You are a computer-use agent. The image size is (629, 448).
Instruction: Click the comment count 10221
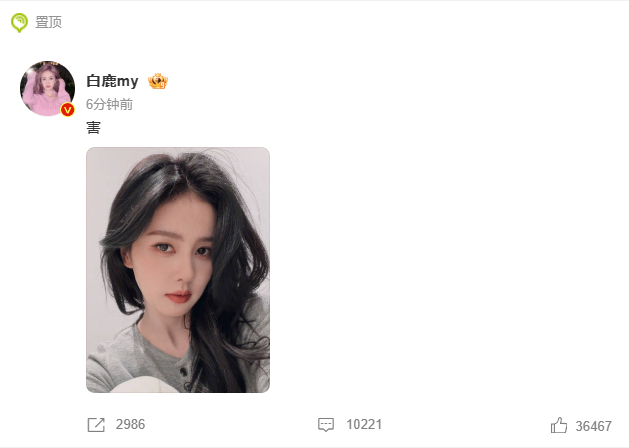pos(364,424)
